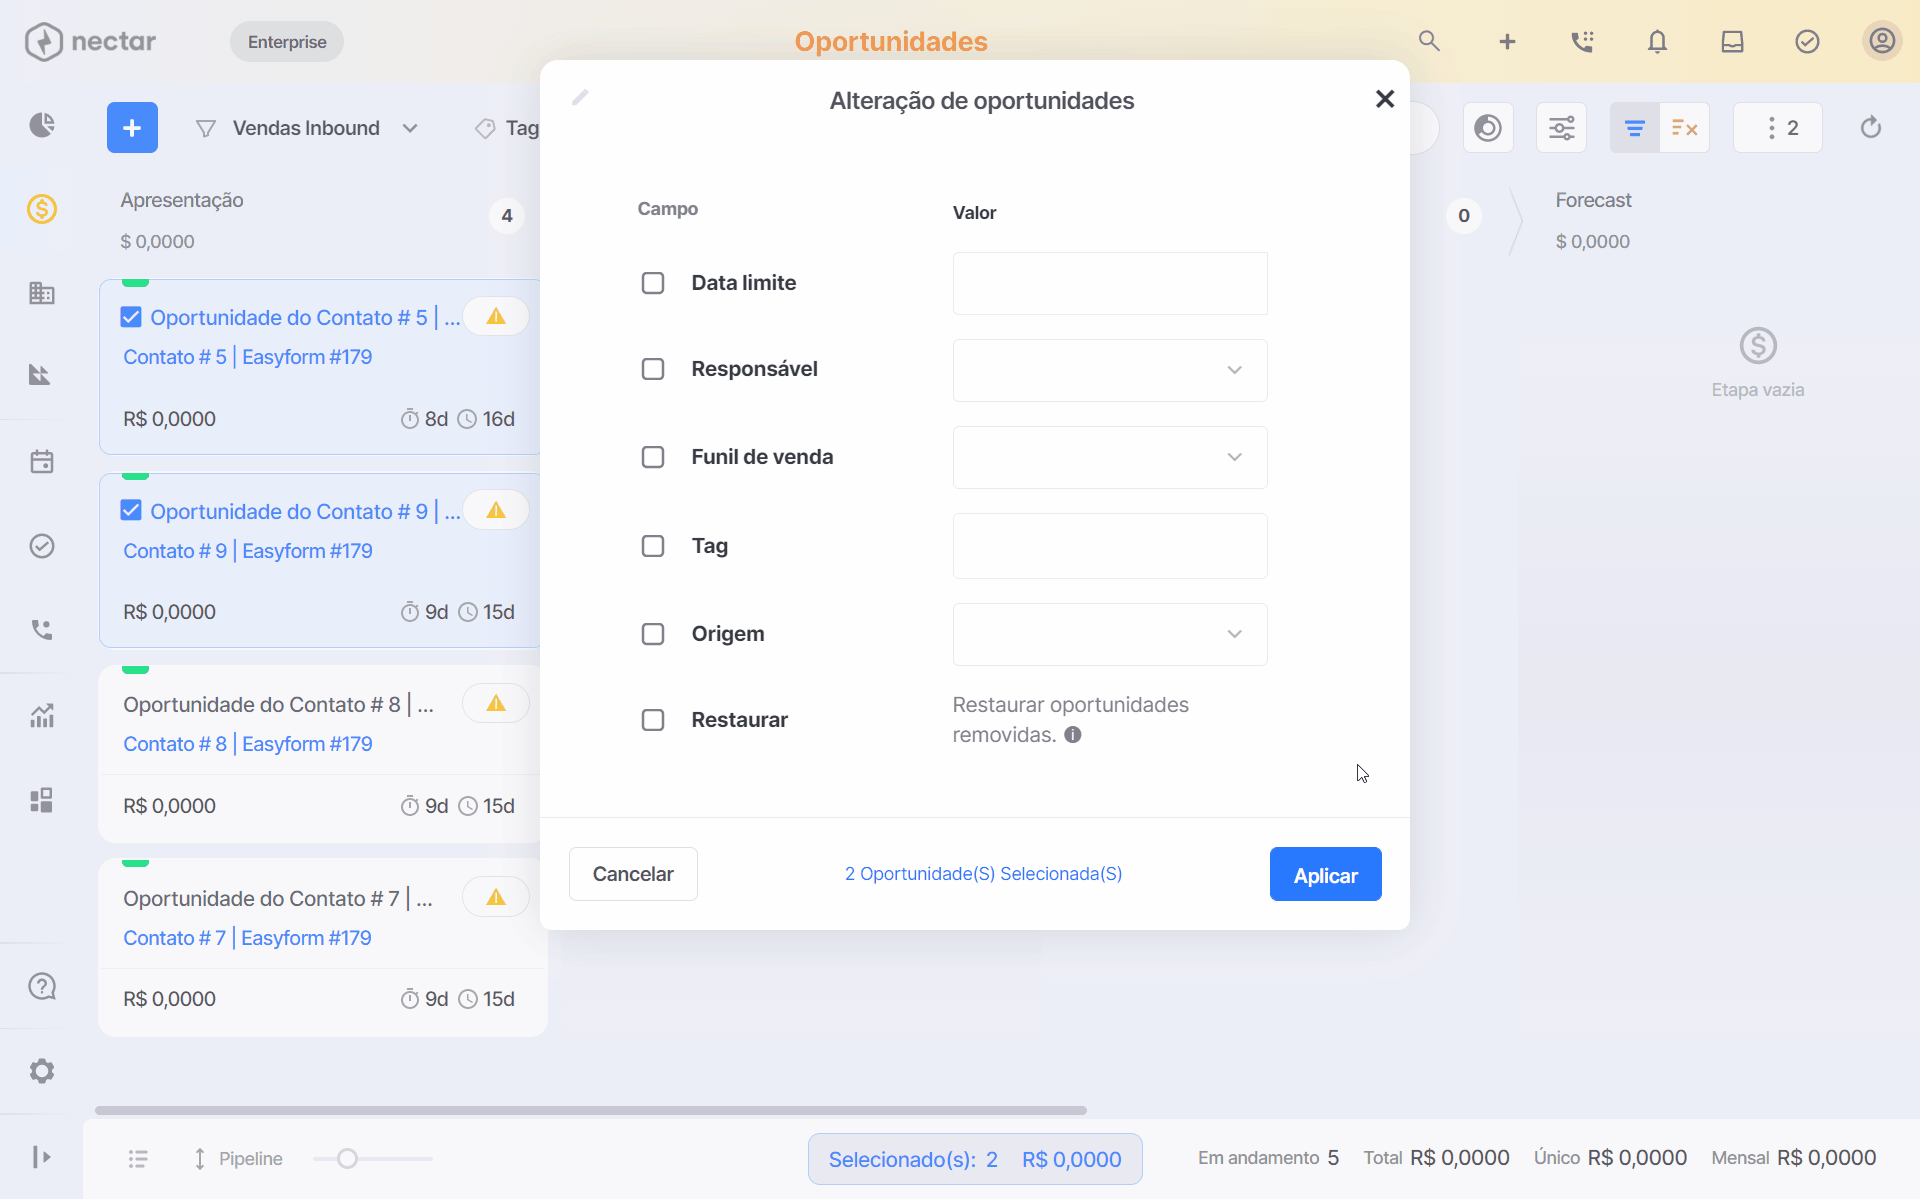Click the Aplicar button
The height and width of the screenshot is (1200, 1920).
(x=1325, y=875)
